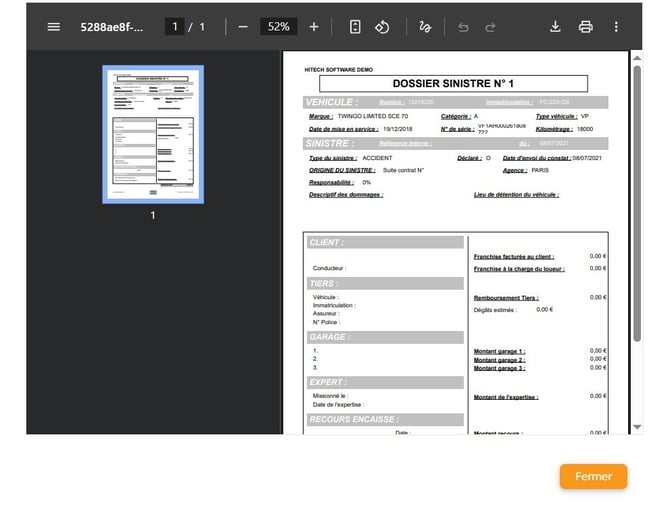Click the DOSSIER SINISTRE N° 1 heading
The image size is (670, 512).
pos(454,83)
